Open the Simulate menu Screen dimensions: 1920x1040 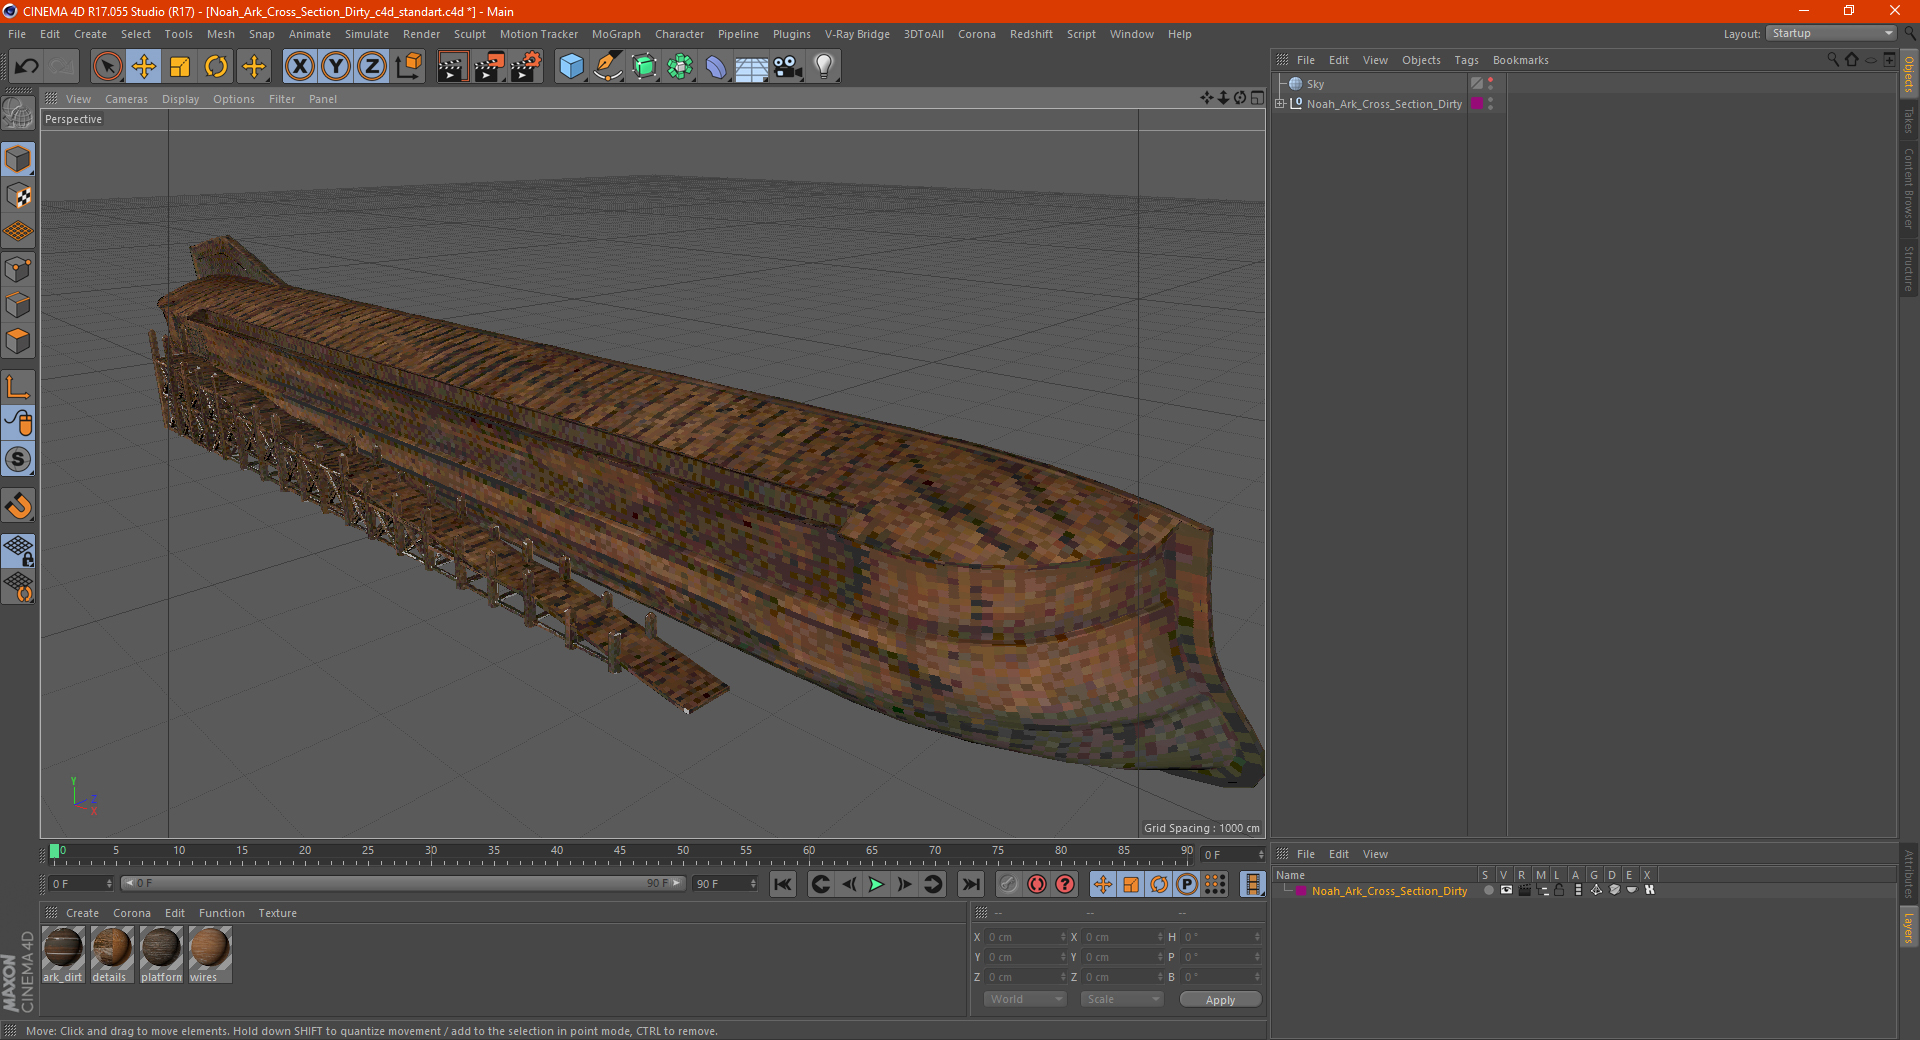(367, 34)
